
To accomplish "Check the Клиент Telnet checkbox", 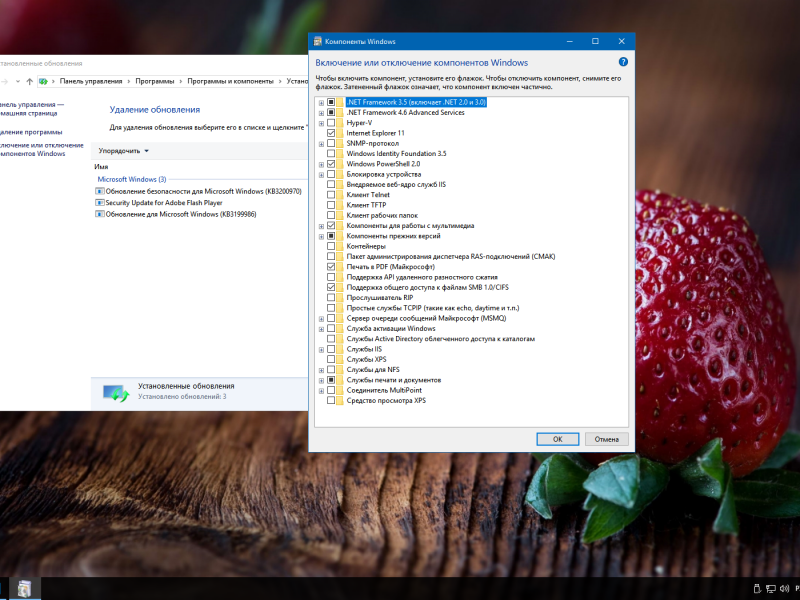I will pyautogui.click(x=331, y=195).
